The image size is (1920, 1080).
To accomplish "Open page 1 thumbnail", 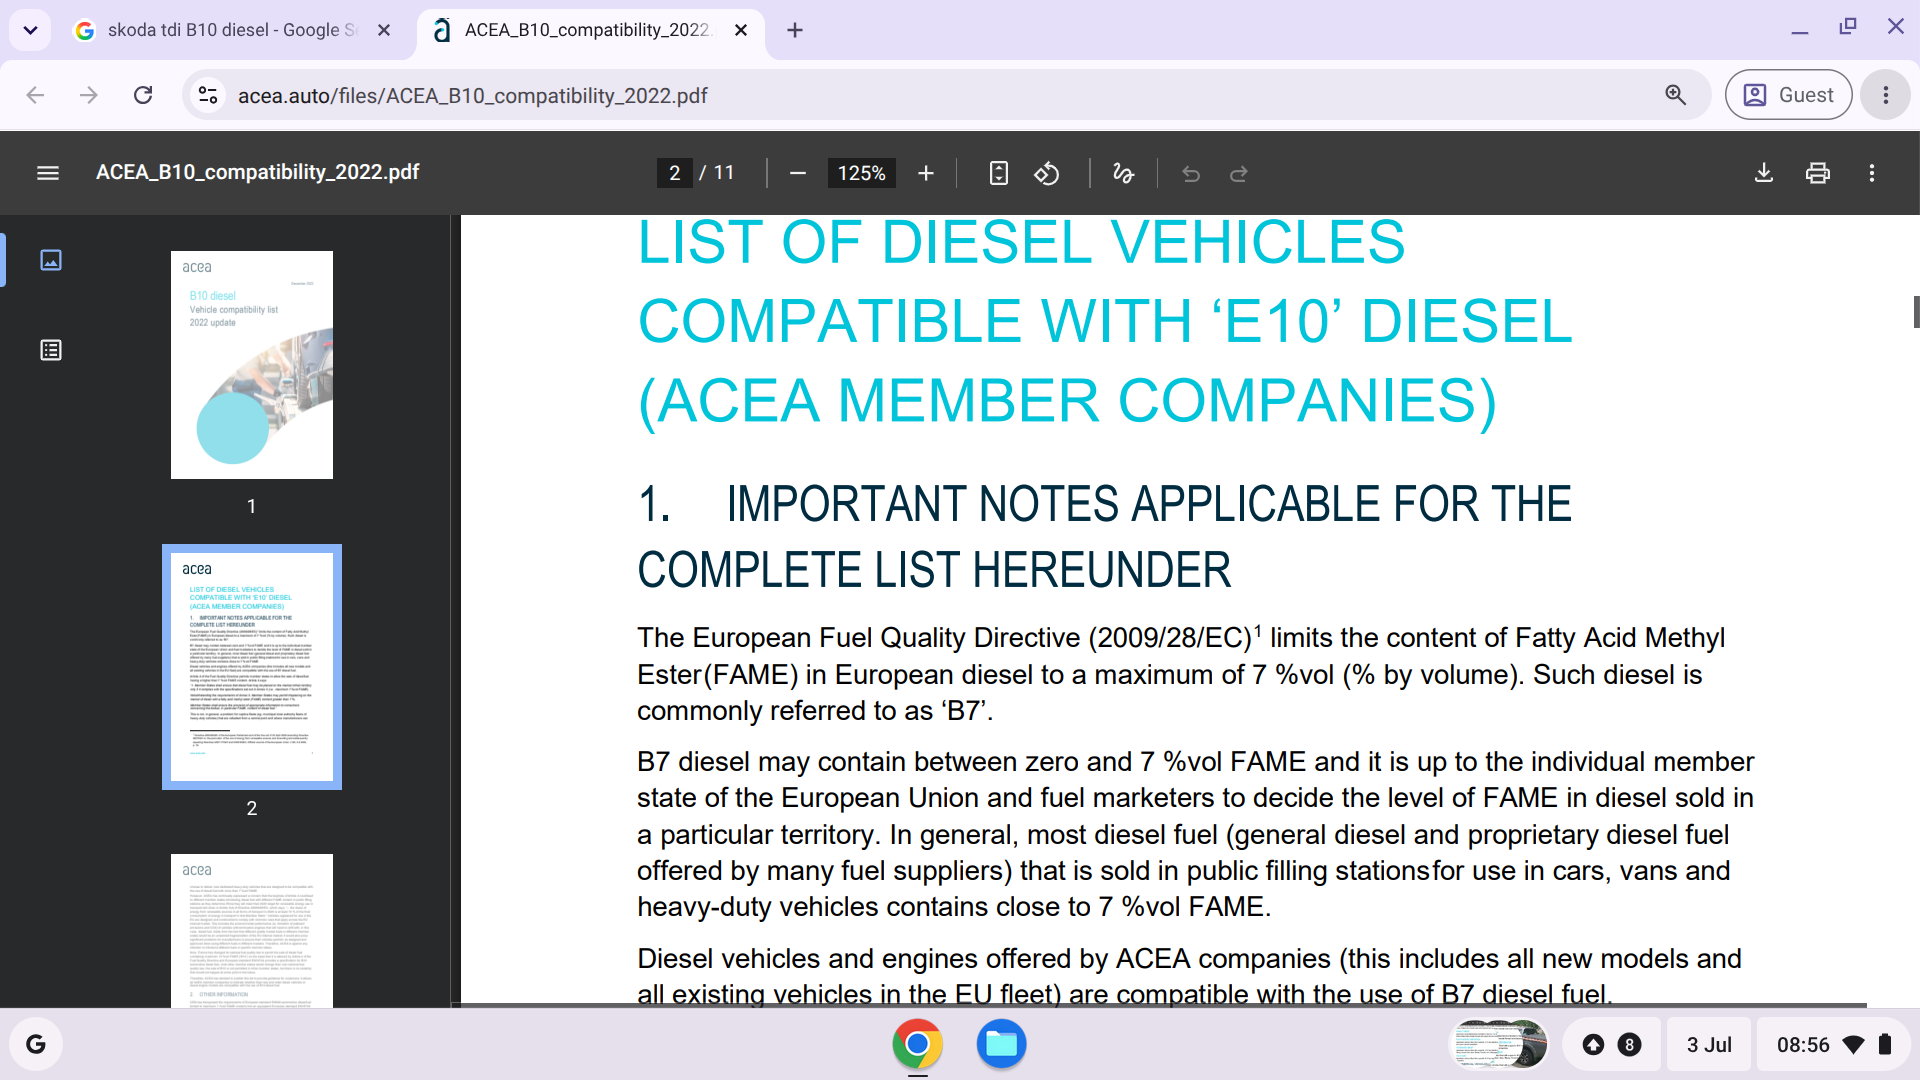I will point(252,365).
